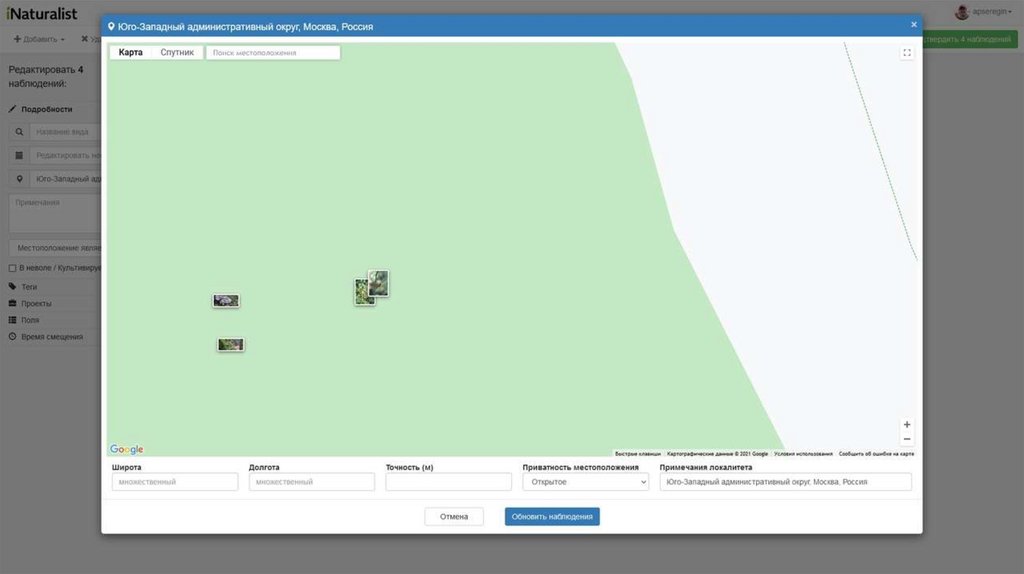Click the species name search icon
The width and height of the screenshot is (1024, 574).
click(19, 132)
